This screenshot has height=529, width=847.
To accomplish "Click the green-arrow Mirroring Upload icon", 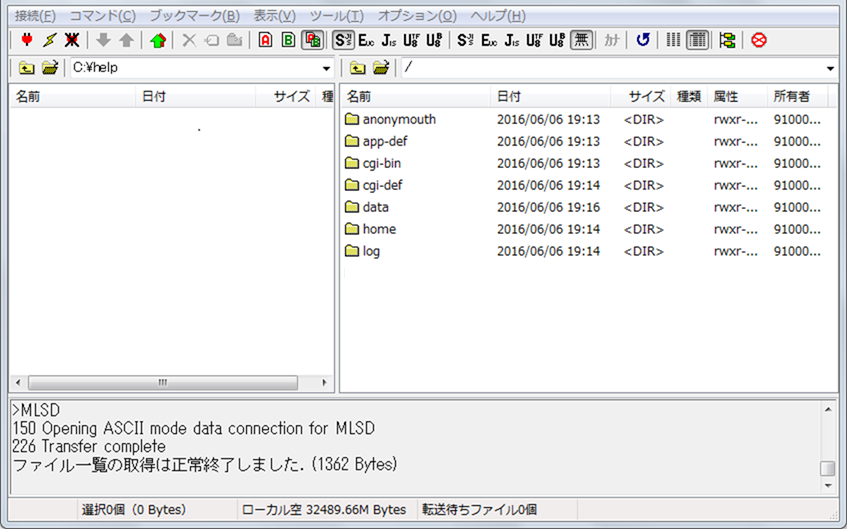I will tap(158, 40).
